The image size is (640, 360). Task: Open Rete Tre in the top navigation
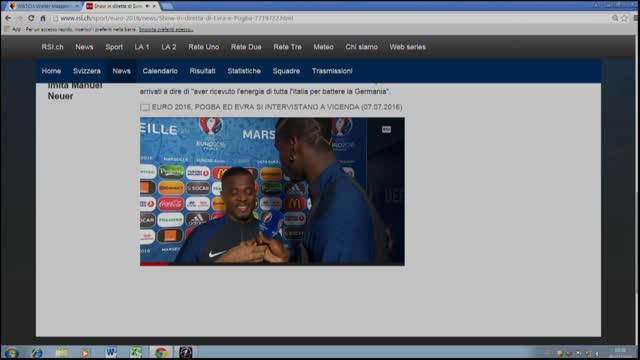(x=287, y=47)
